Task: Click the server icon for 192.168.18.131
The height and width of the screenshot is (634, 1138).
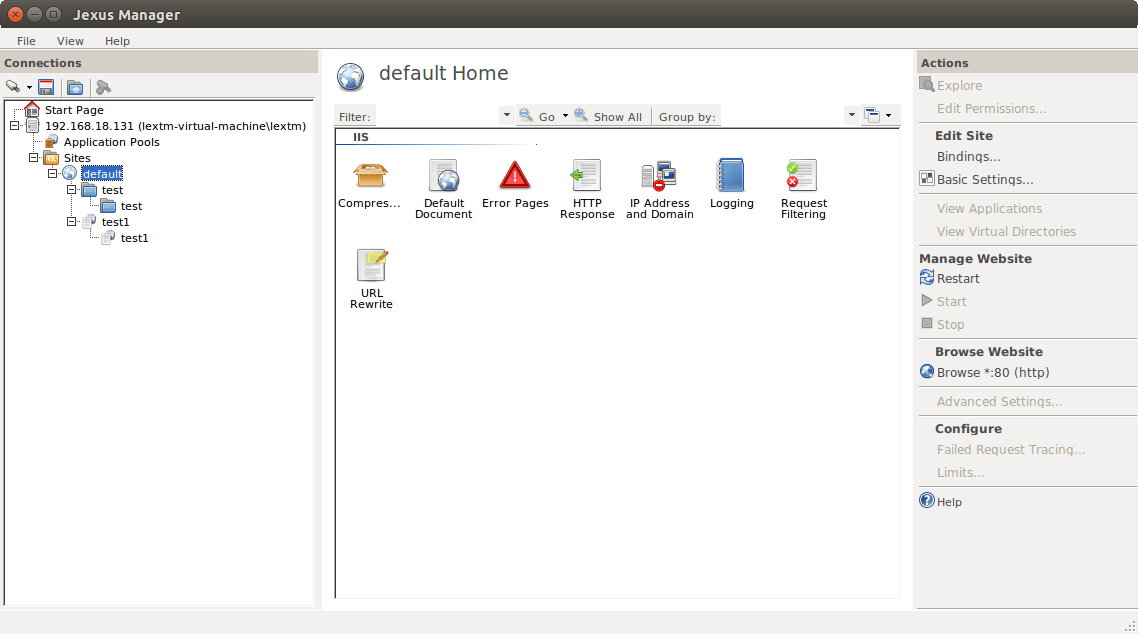Action: [x=33, y=125]
